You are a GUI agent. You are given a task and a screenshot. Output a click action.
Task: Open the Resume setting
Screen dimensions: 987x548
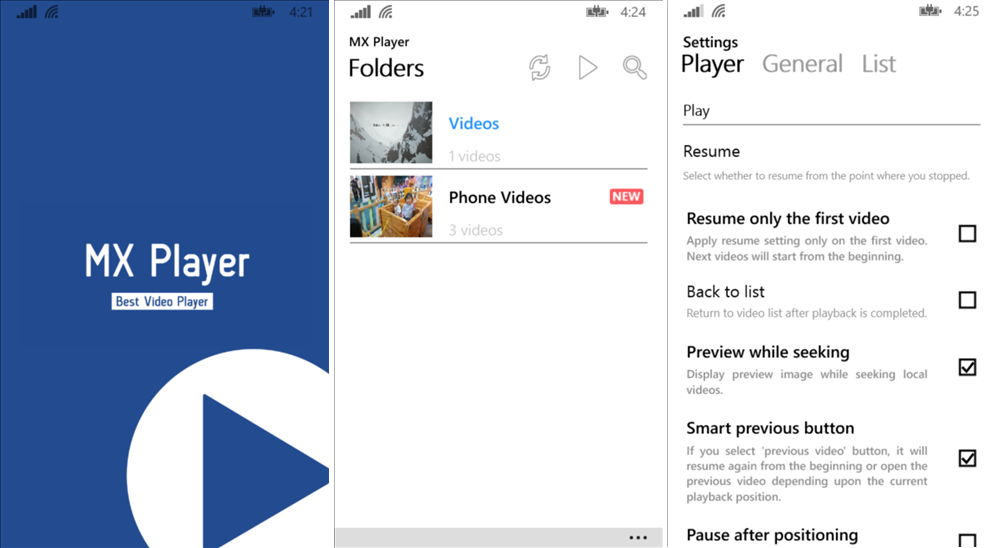point(826,162)
